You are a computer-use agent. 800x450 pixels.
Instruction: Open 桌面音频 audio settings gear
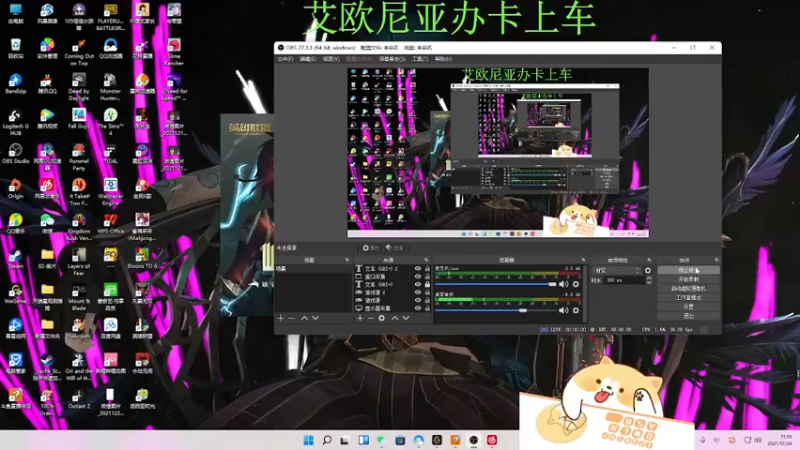pos(576,310)
